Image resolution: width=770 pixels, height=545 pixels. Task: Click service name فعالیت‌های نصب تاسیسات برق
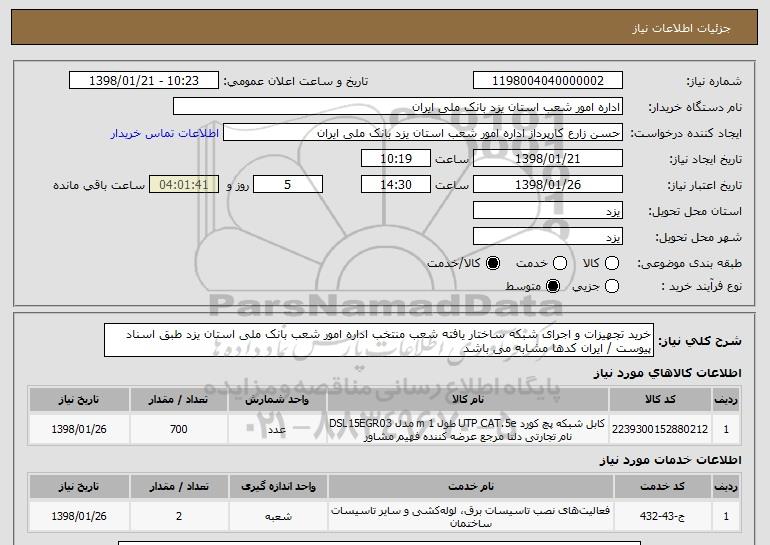pyautogui.click(x=470, y=517)
